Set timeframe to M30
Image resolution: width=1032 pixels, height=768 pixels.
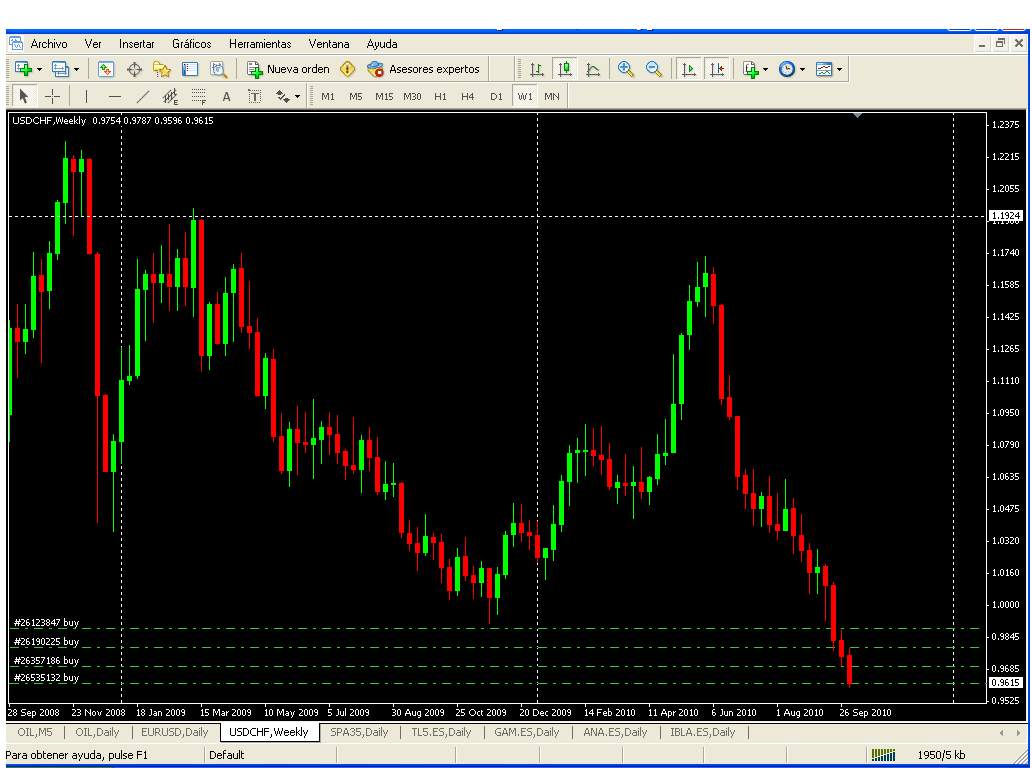412,97
